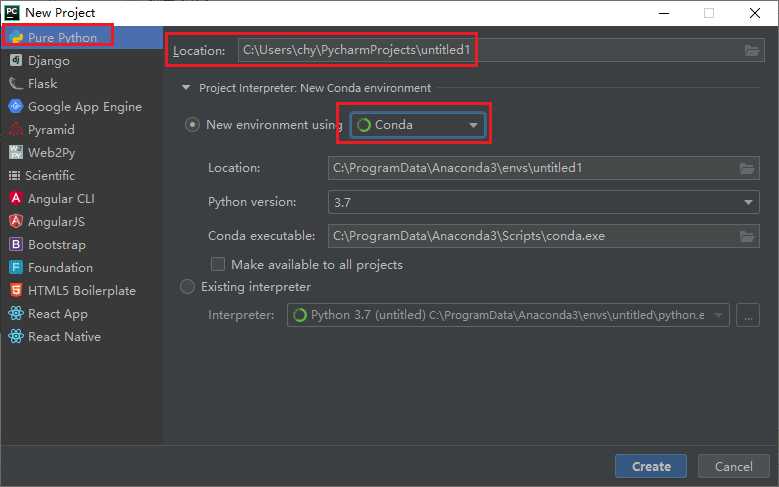
Task: Select the Pyramid project type
Action: point(82,129)
